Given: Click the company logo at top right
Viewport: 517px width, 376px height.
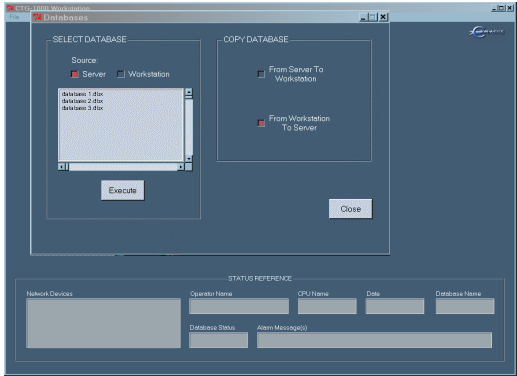Looking at the screenshot, I should [486, 32].
